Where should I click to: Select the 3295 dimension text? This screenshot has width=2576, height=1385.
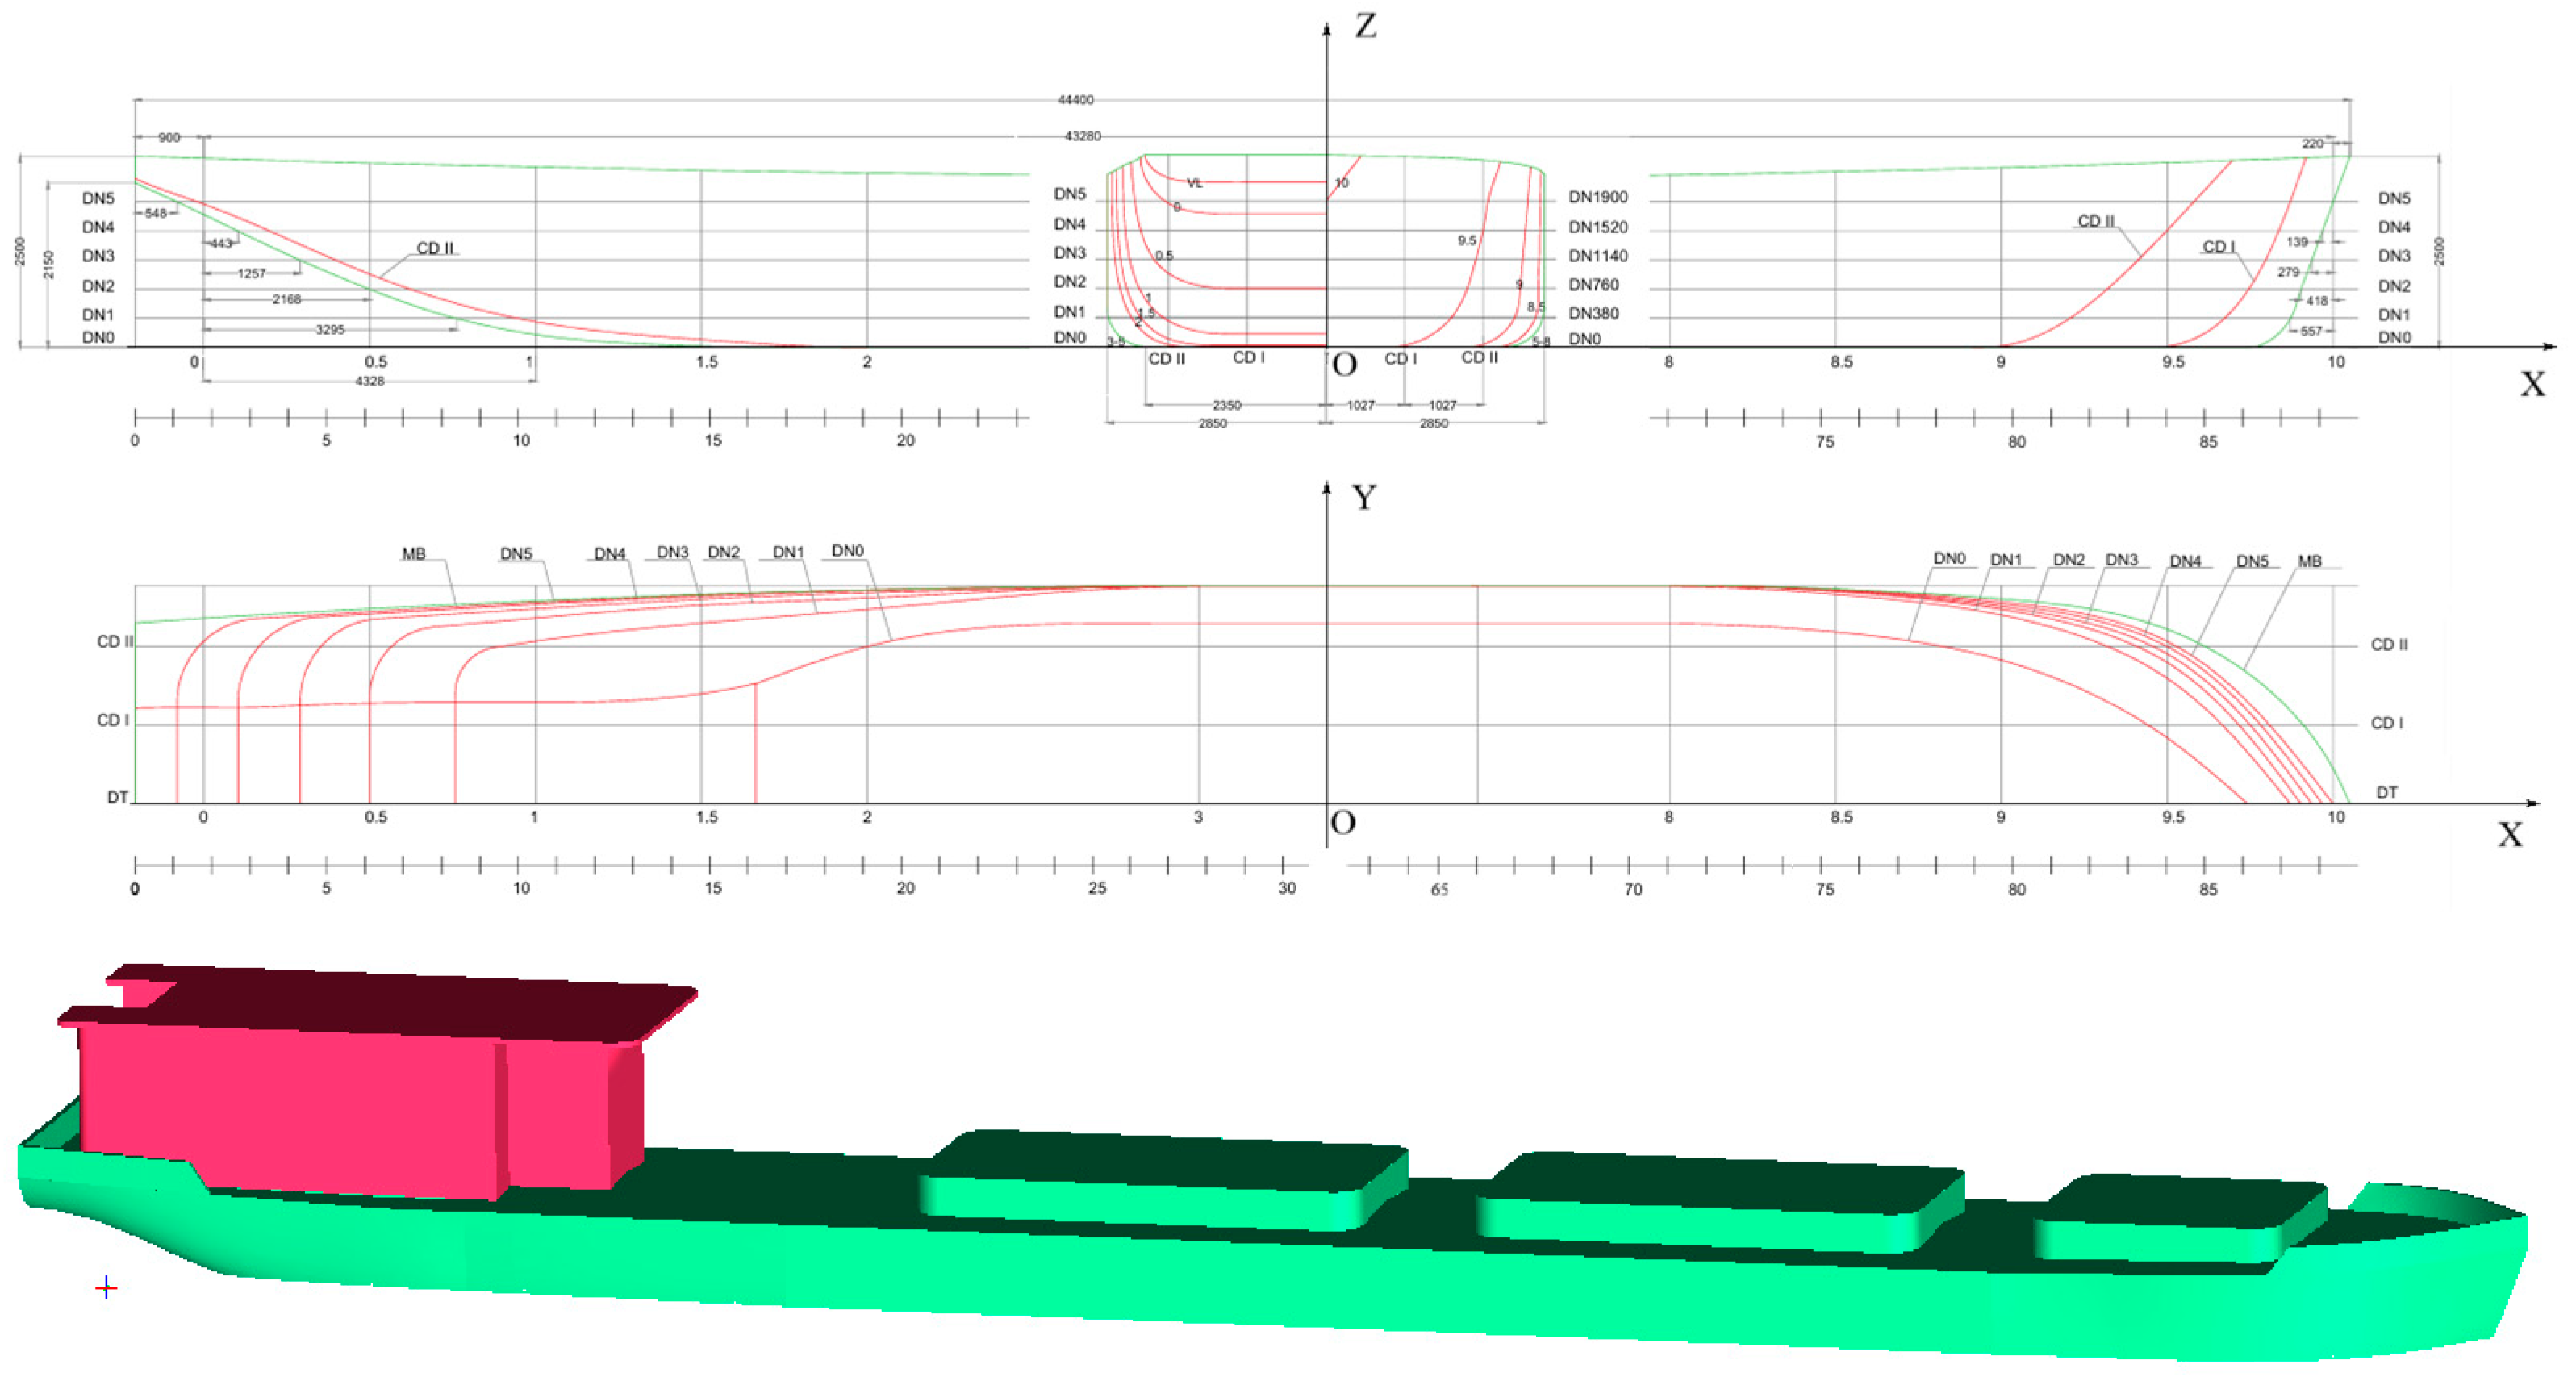click(x=329, y=329)
